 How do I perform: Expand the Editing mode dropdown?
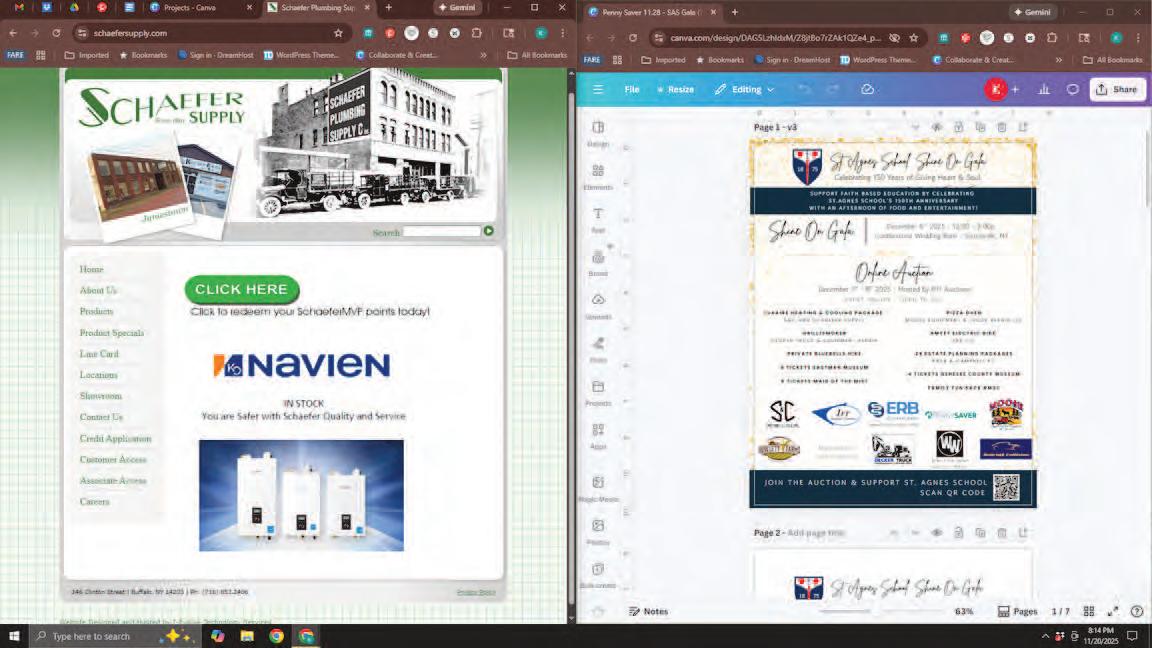pyautogui.click(x=744, y=89)
